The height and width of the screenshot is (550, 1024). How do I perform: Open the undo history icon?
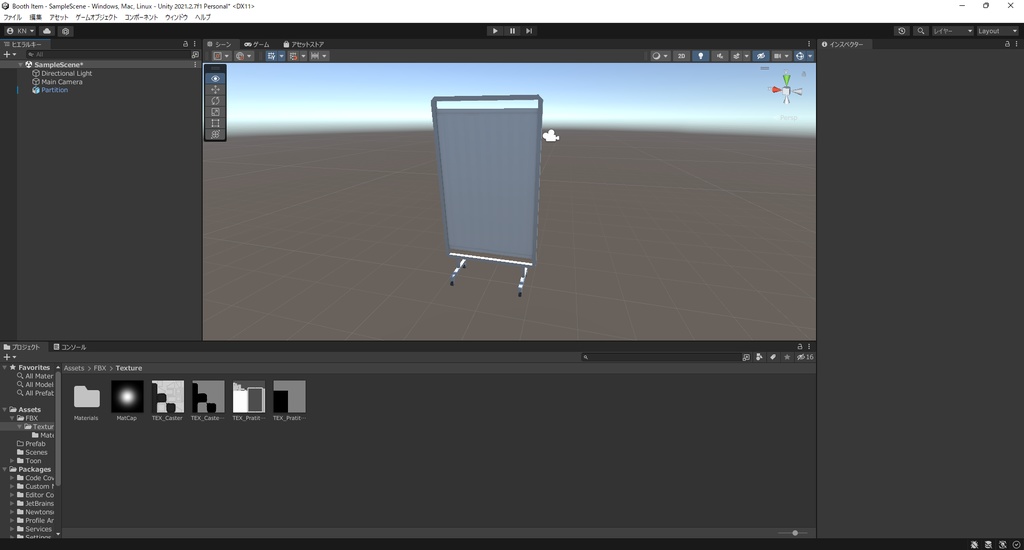coord(902,31)
